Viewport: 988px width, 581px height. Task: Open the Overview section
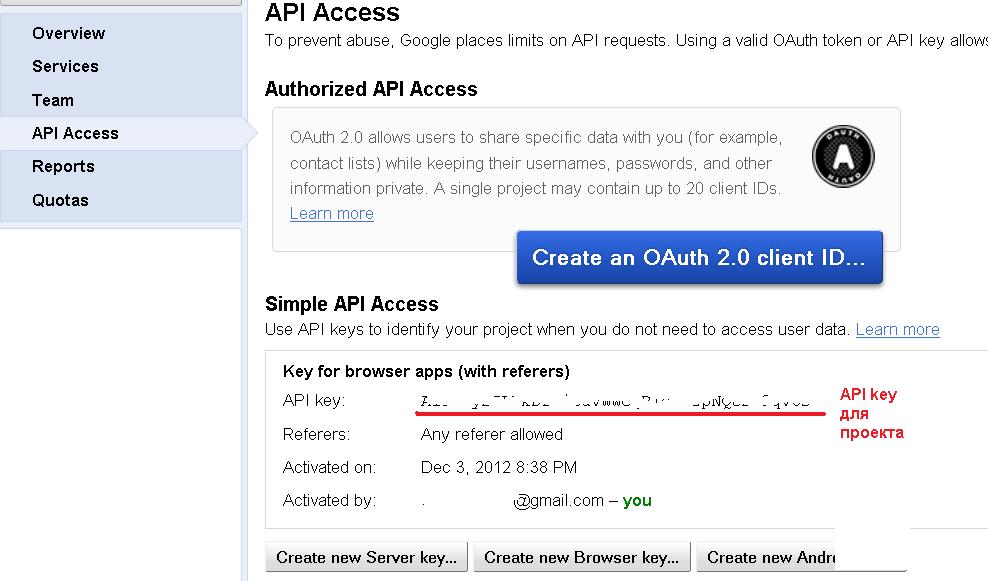tap(68, 33)
